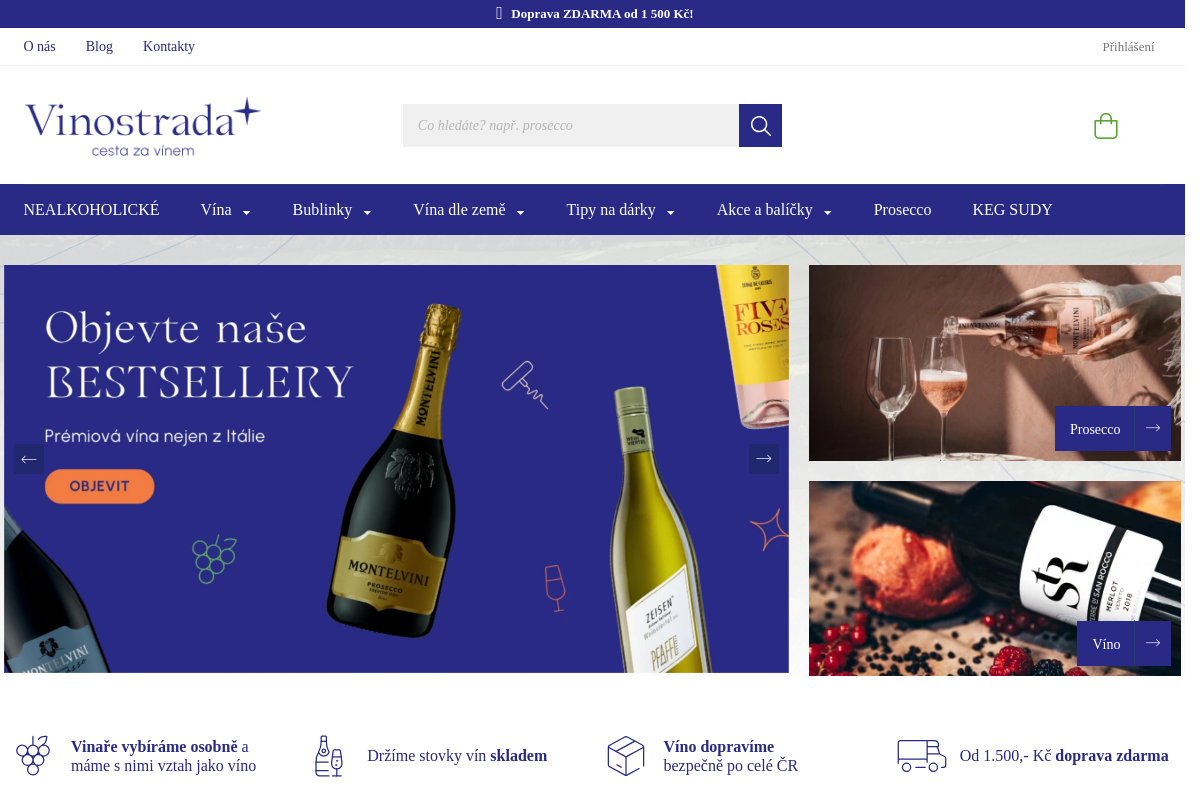Open the green shopping bag cart

tap(1106, 126)
